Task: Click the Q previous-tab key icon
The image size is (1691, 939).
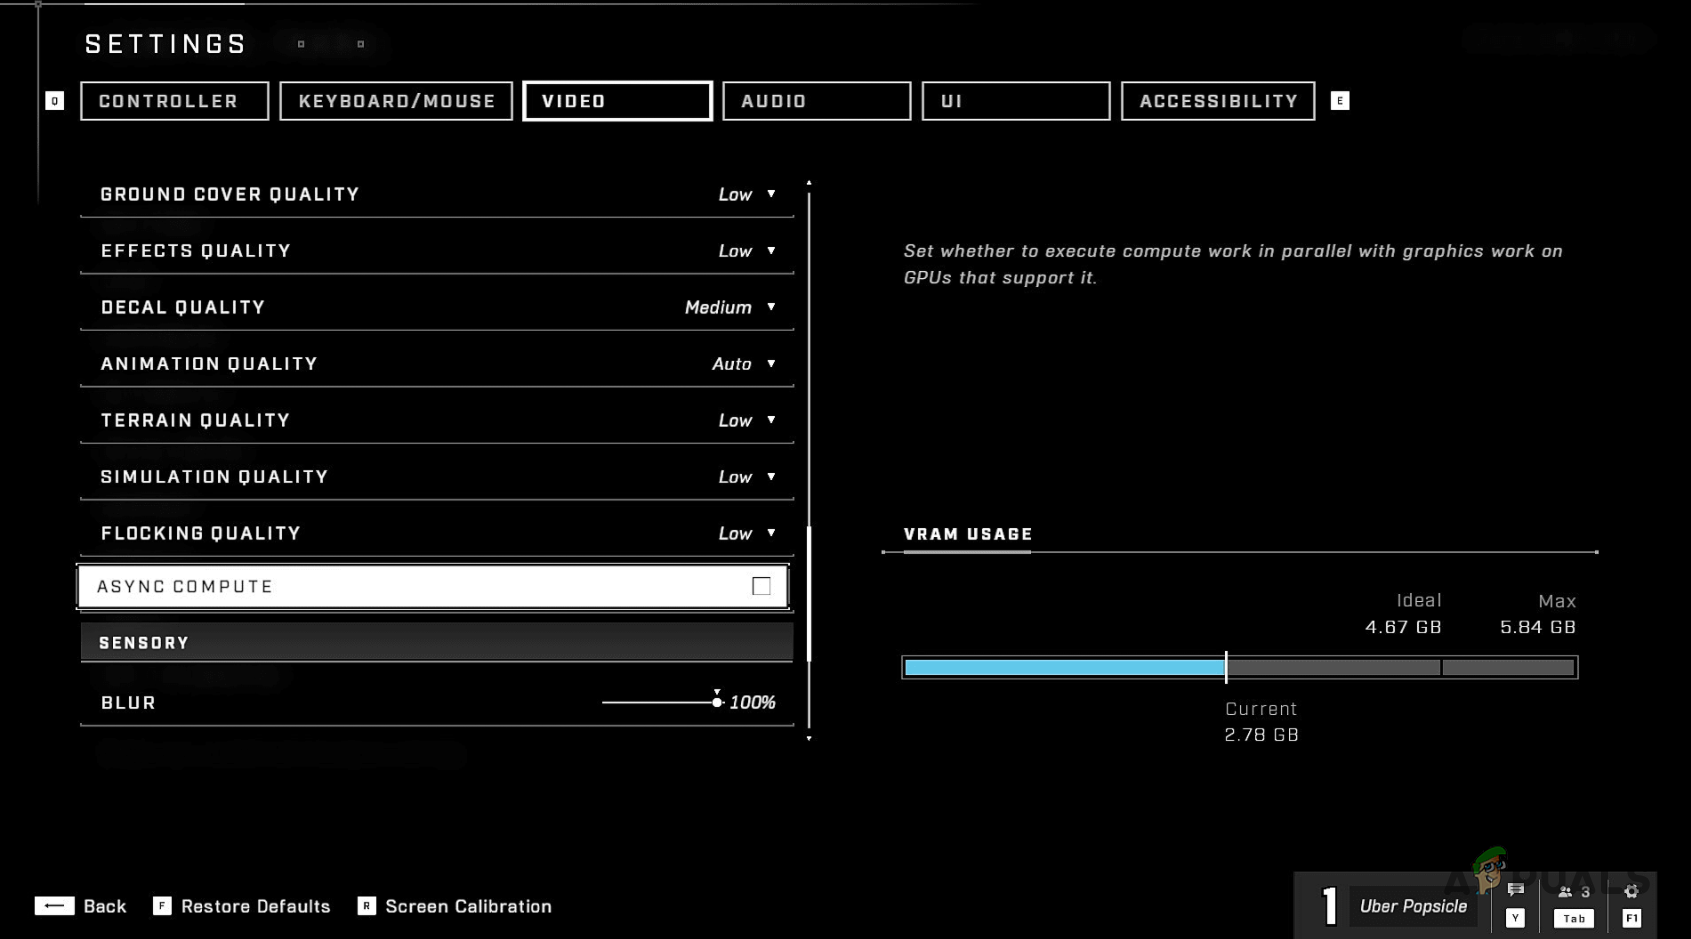Action: pyautogui.click(x=55, y=101)
